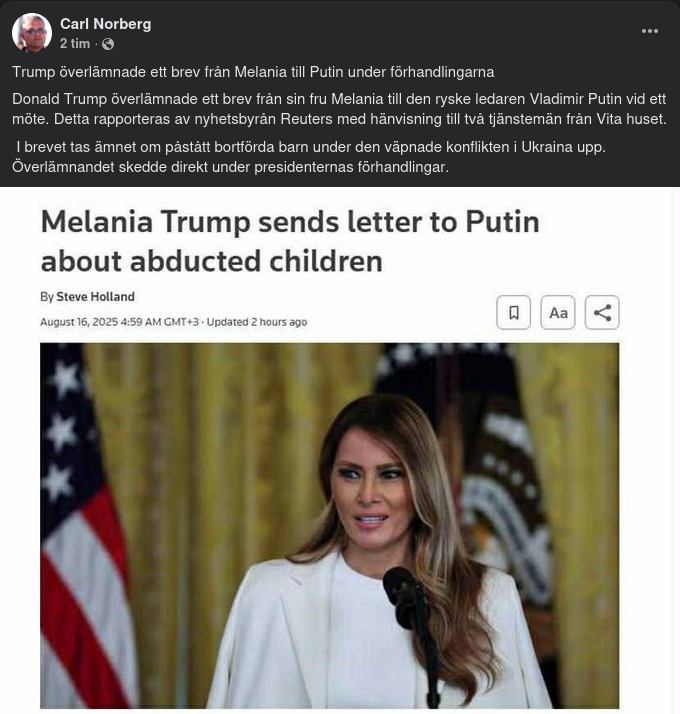The image size is (680, 714).
Task: Click Melania's face in the article photo
Action: (x=372, y=492)
